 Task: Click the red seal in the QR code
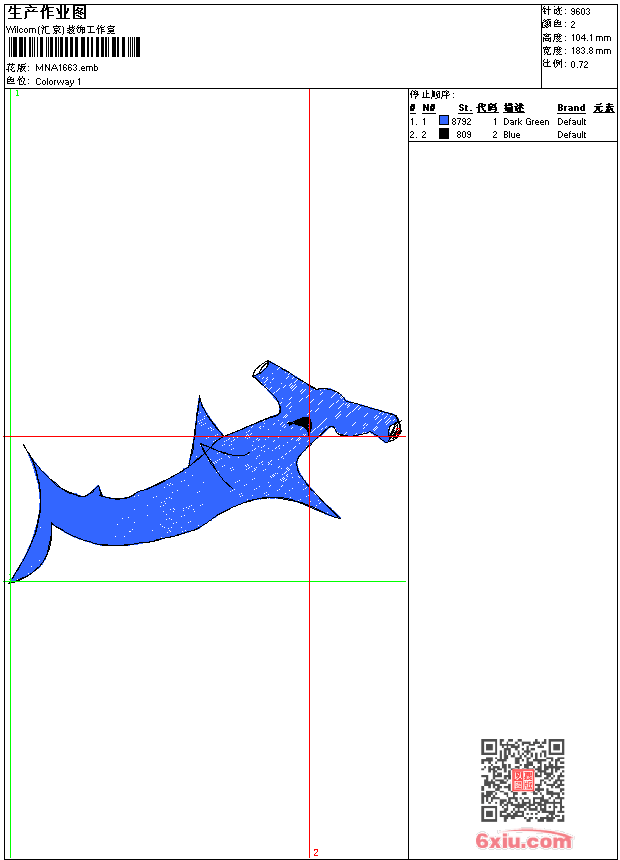522,781
